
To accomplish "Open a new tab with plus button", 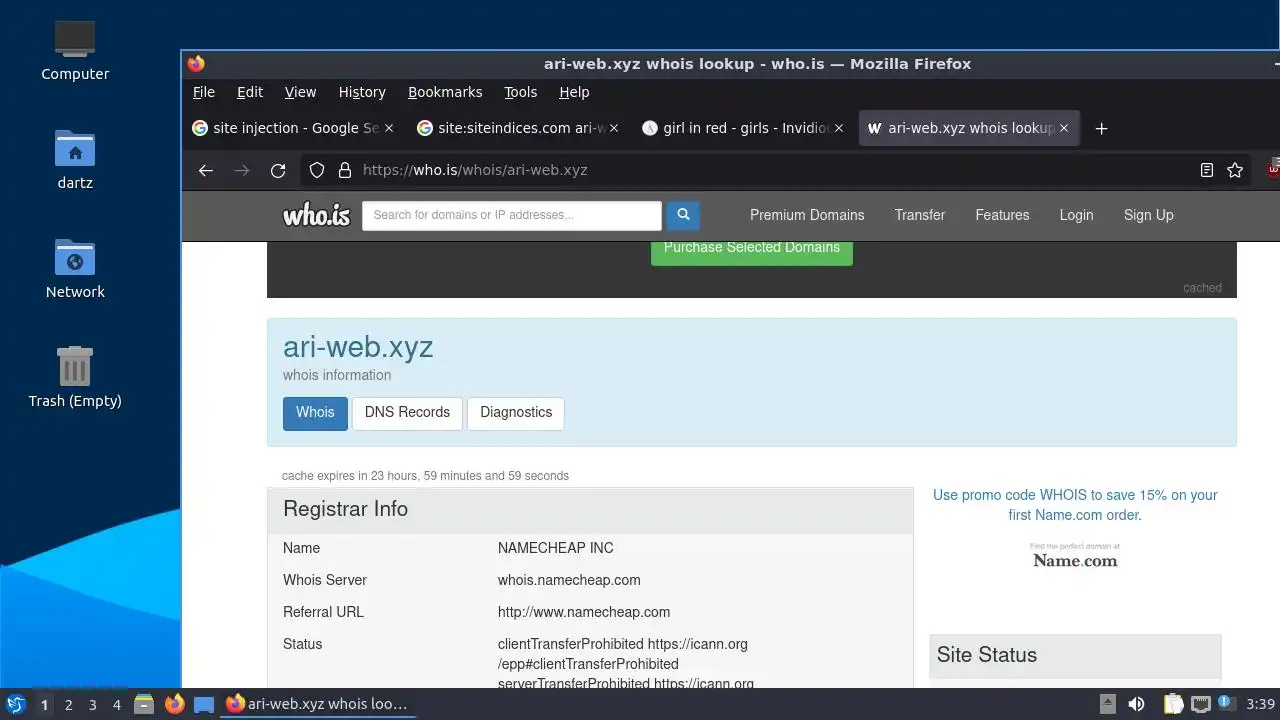I will (1101, 128).
